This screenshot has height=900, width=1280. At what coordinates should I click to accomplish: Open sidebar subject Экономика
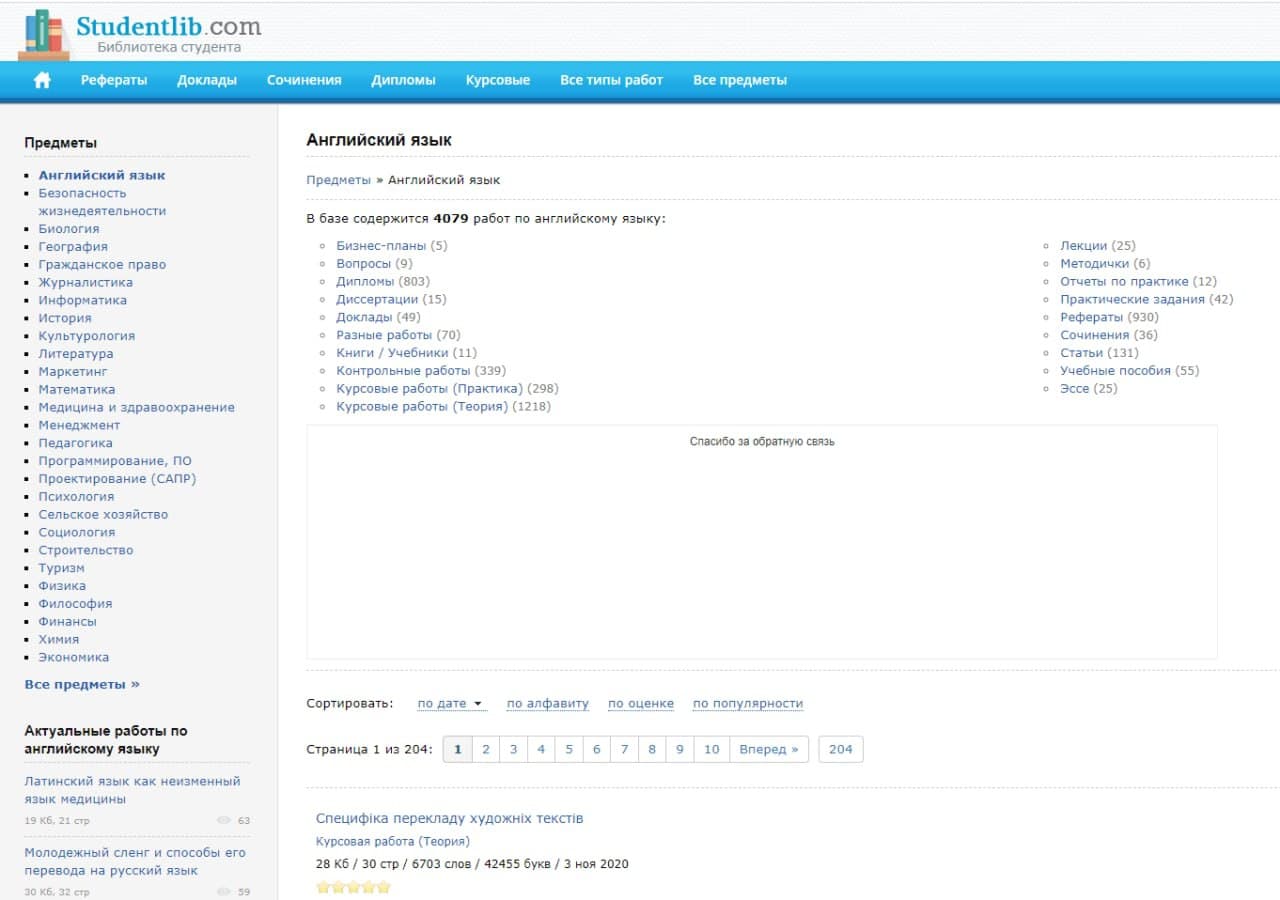(x=74, y=658)
